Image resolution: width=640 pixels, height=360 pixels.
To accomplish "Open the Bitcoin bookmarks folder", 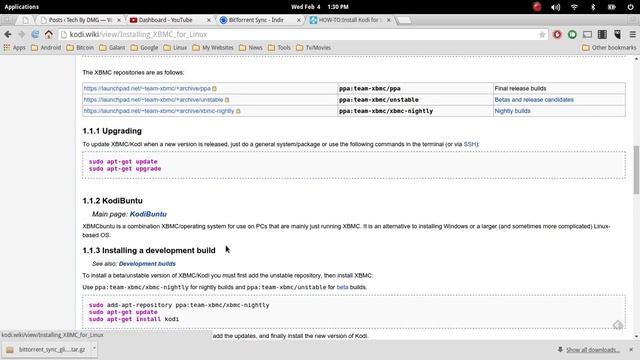I will (x=80, y=48).
